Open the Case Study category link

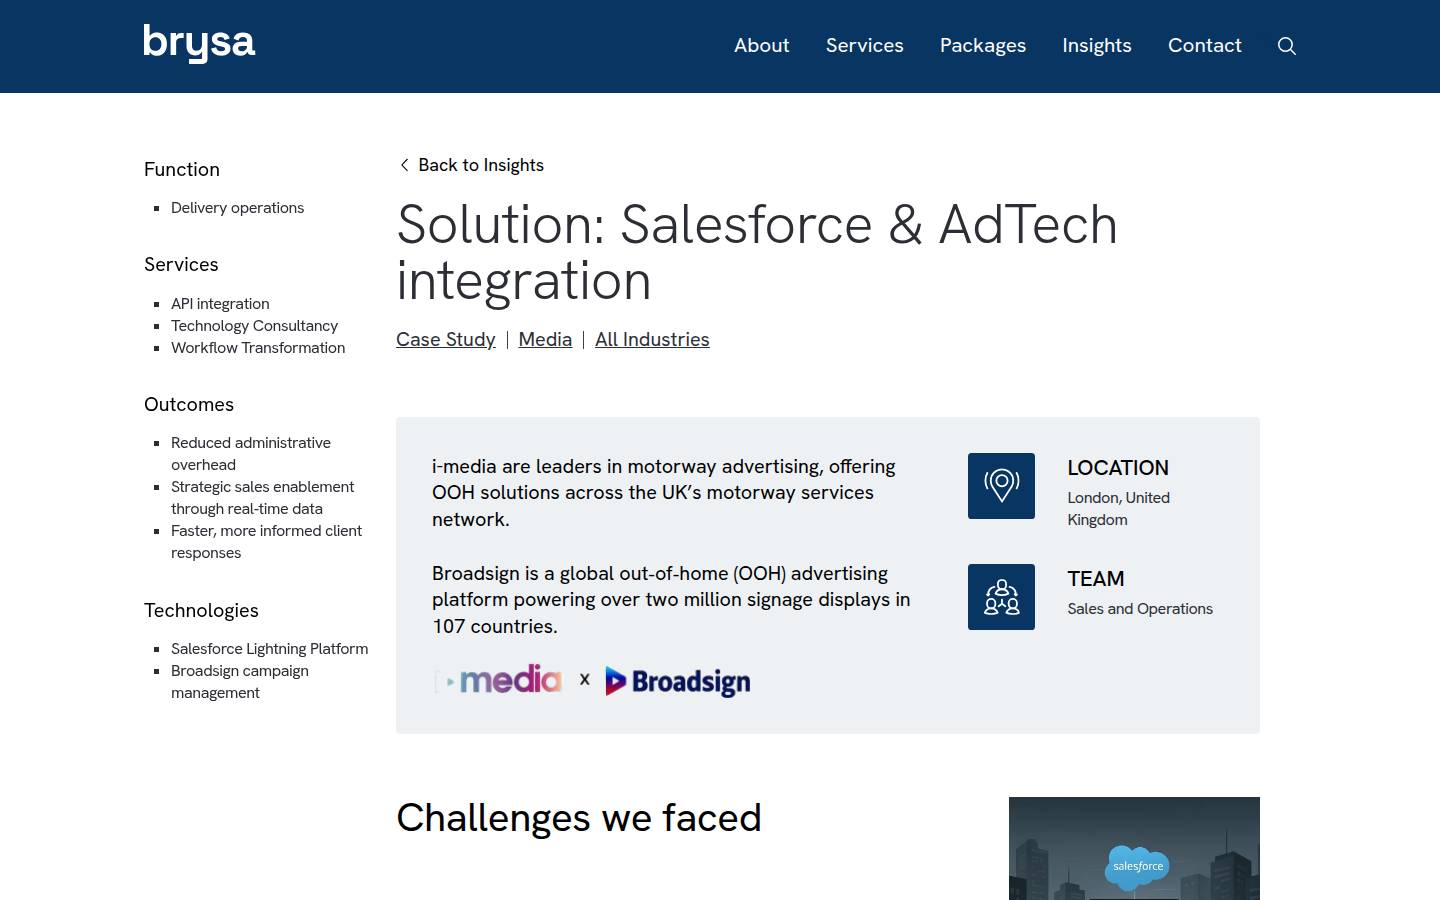[x=445, y=340]
